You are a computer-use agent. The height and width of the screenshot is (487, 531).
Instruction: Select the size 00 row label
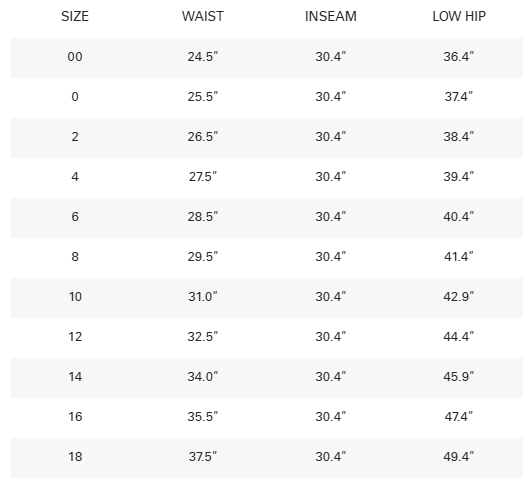pos(75,57)
